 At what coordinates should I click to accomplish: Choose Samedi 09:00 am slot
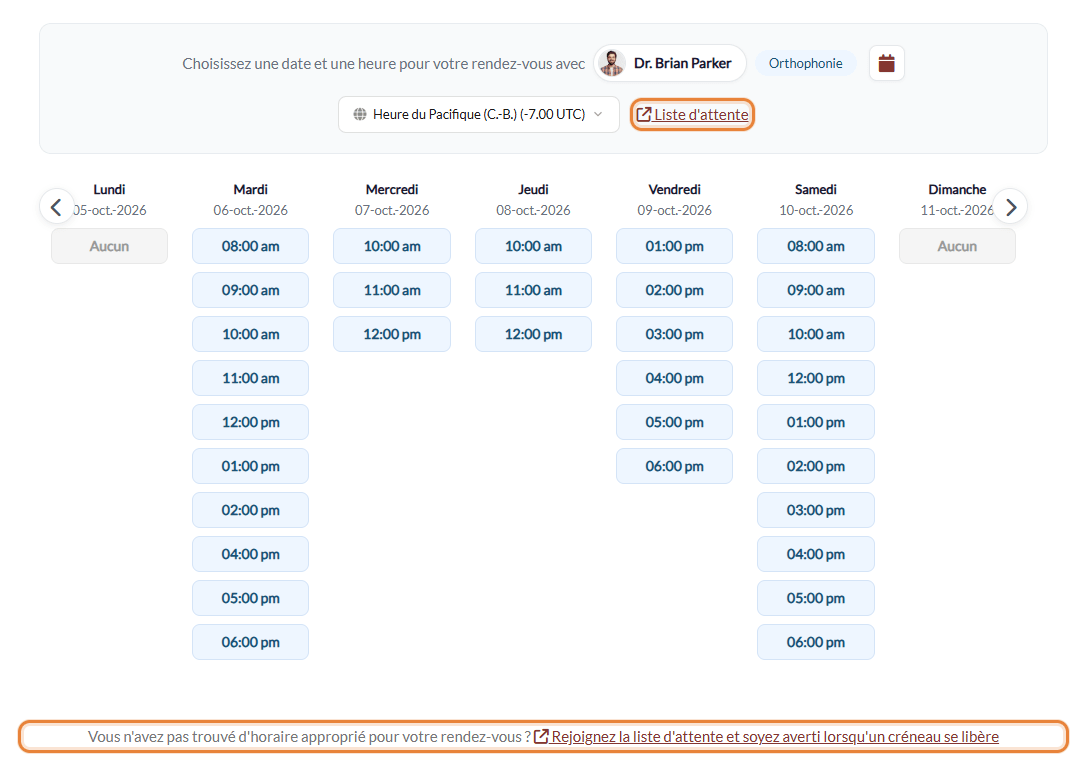click(816, 290)
